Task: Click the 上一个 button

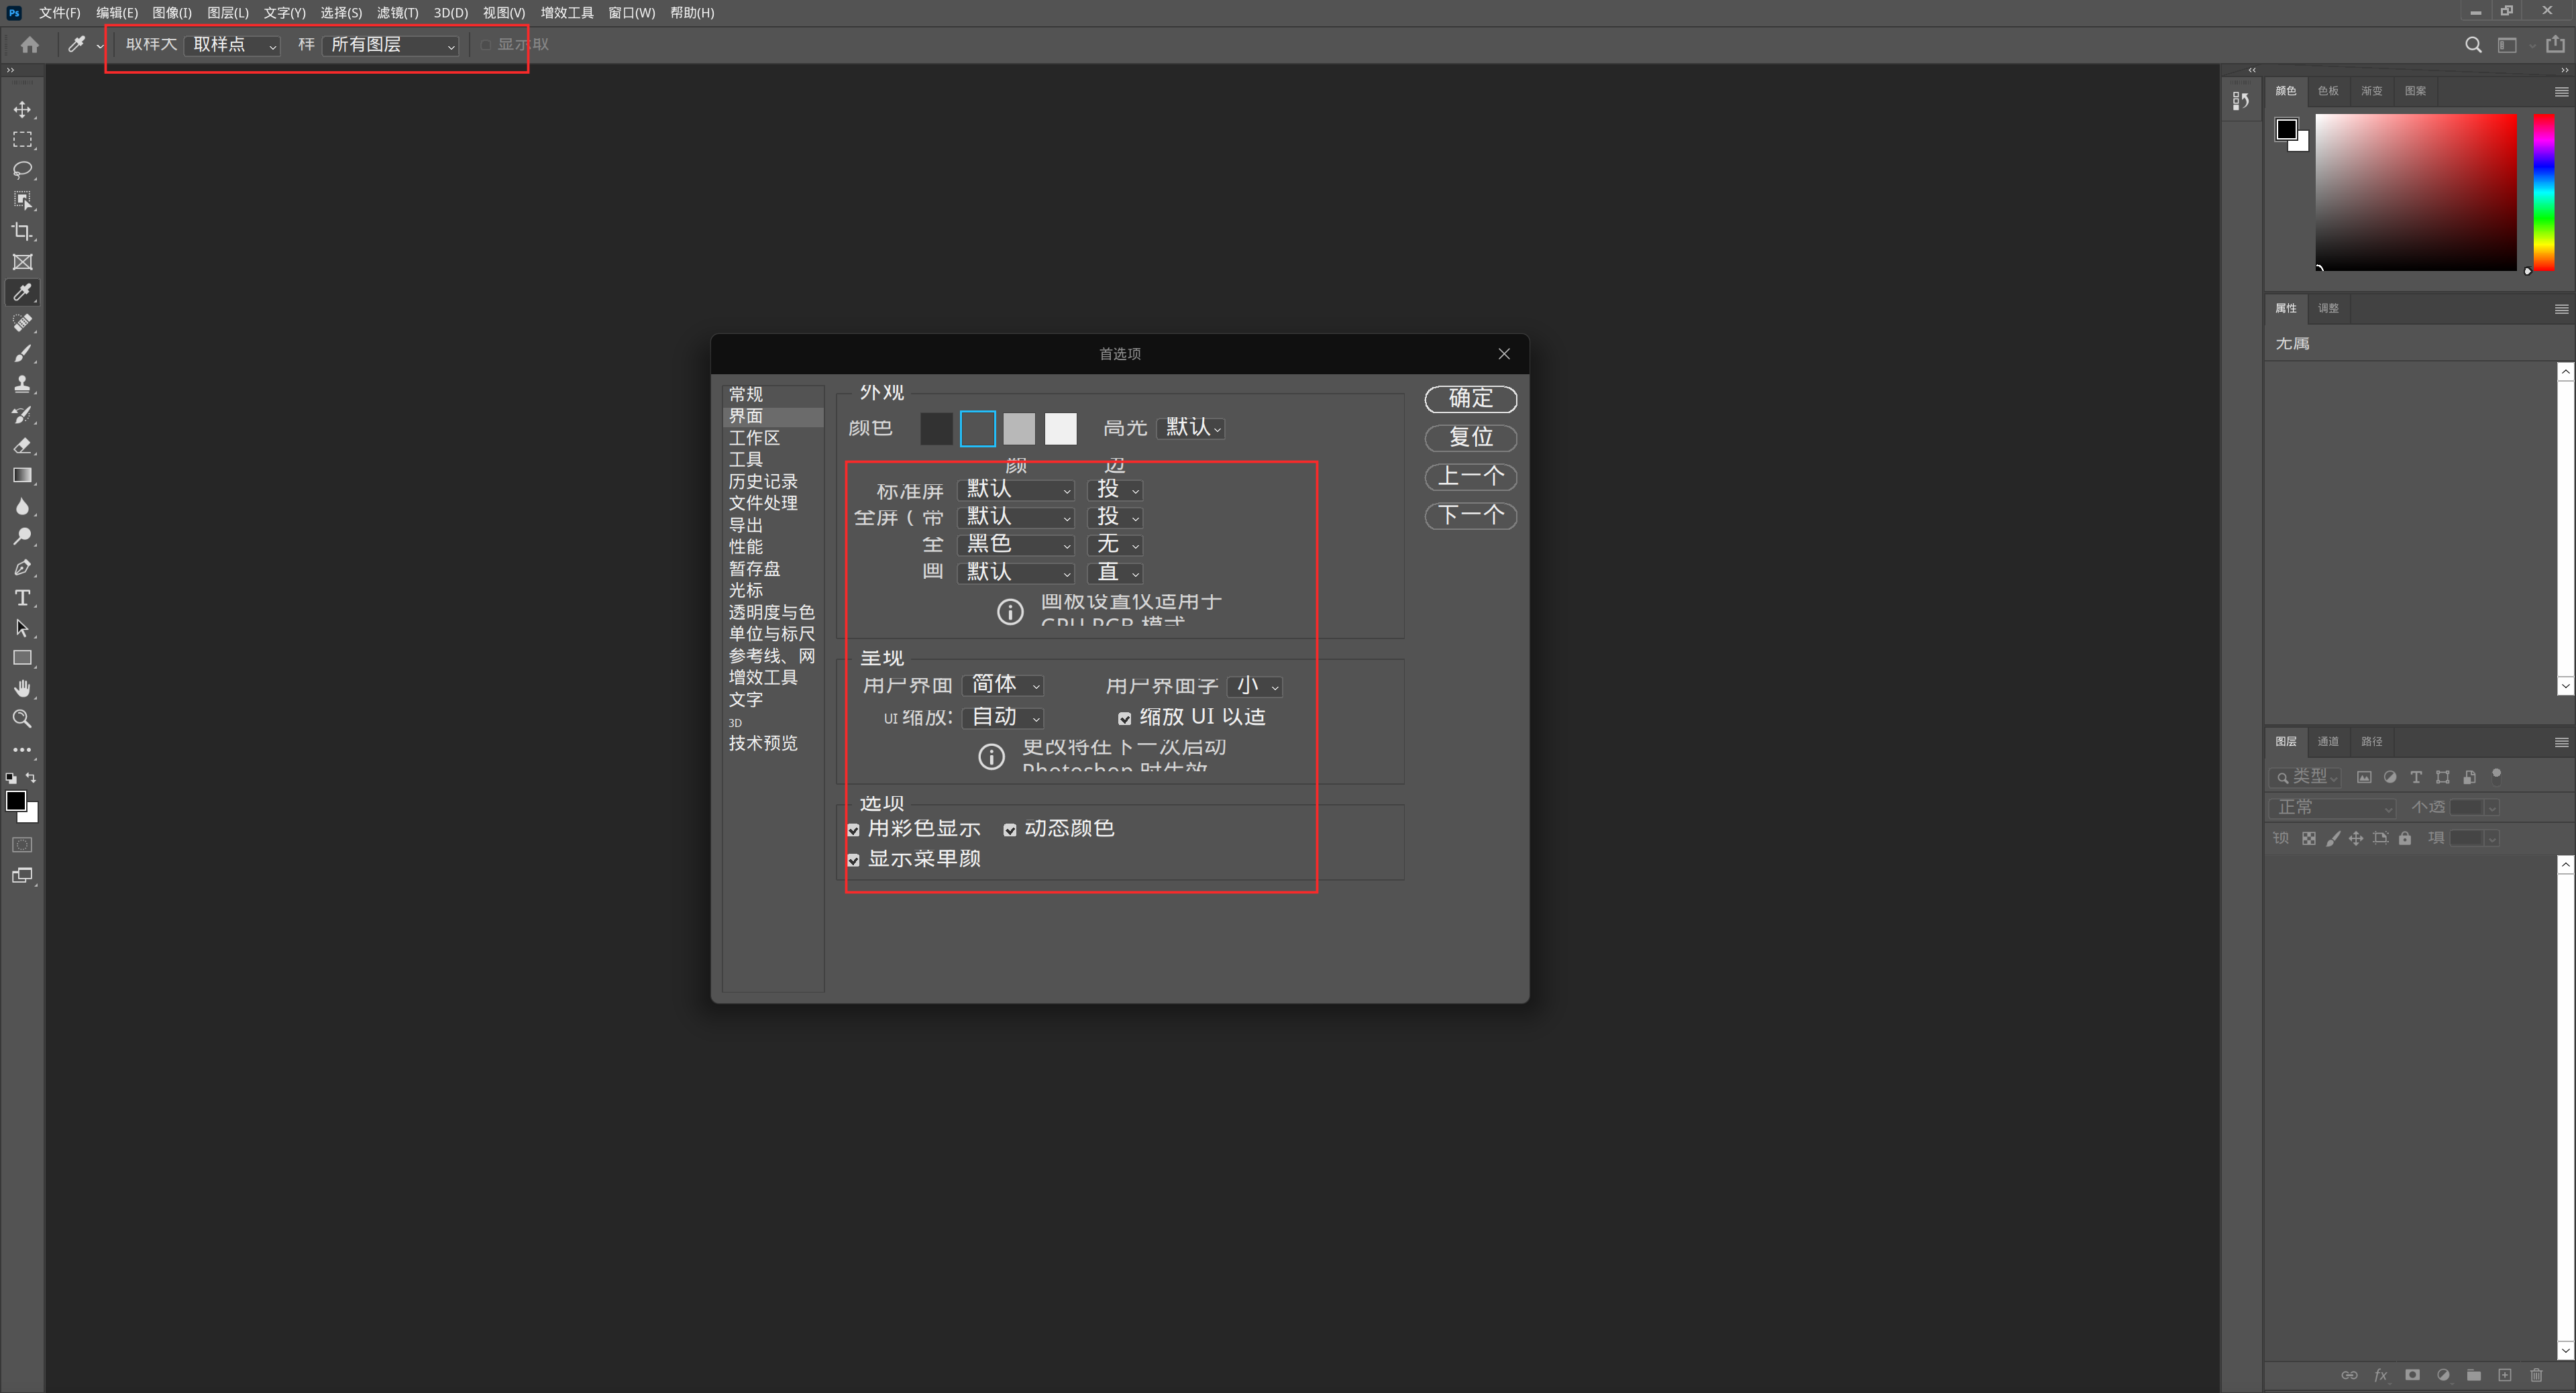Action: 1470,477
